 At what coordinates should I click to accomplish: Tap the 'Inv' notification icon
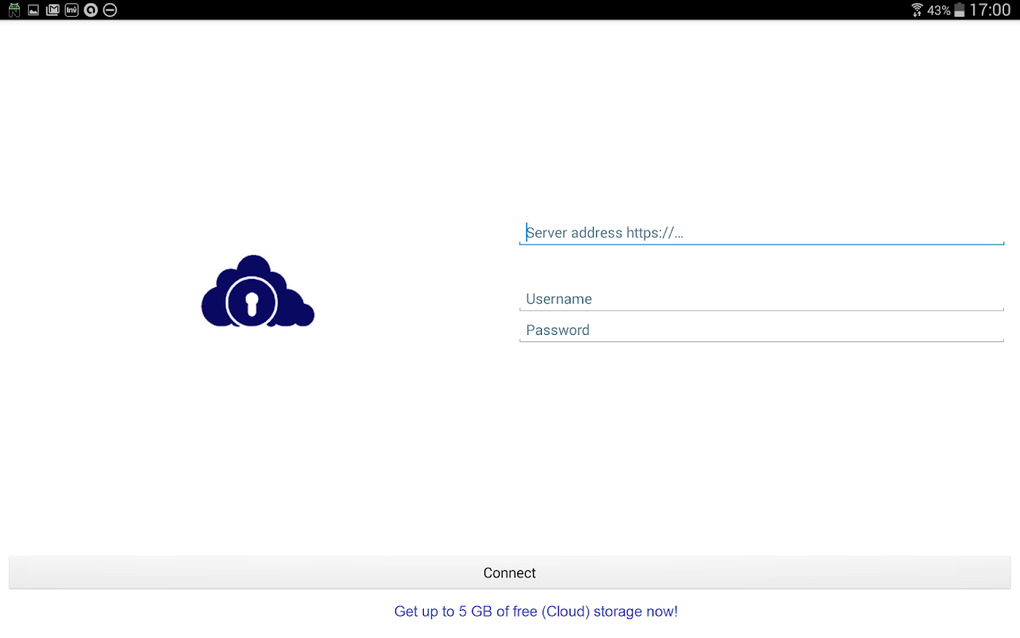pyautogui.click(x=72, y=10)
